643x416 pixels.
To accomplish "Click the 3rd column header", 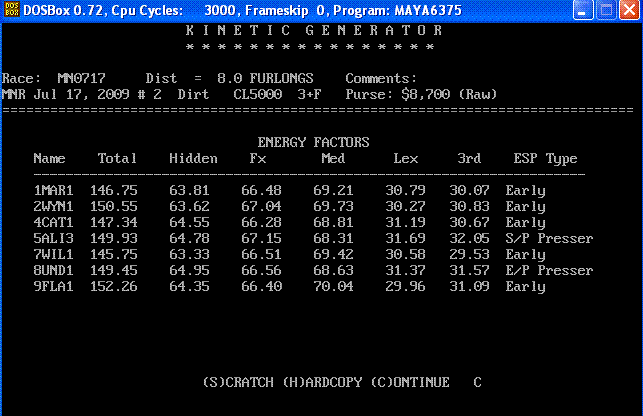I will [x=469, y=158].
